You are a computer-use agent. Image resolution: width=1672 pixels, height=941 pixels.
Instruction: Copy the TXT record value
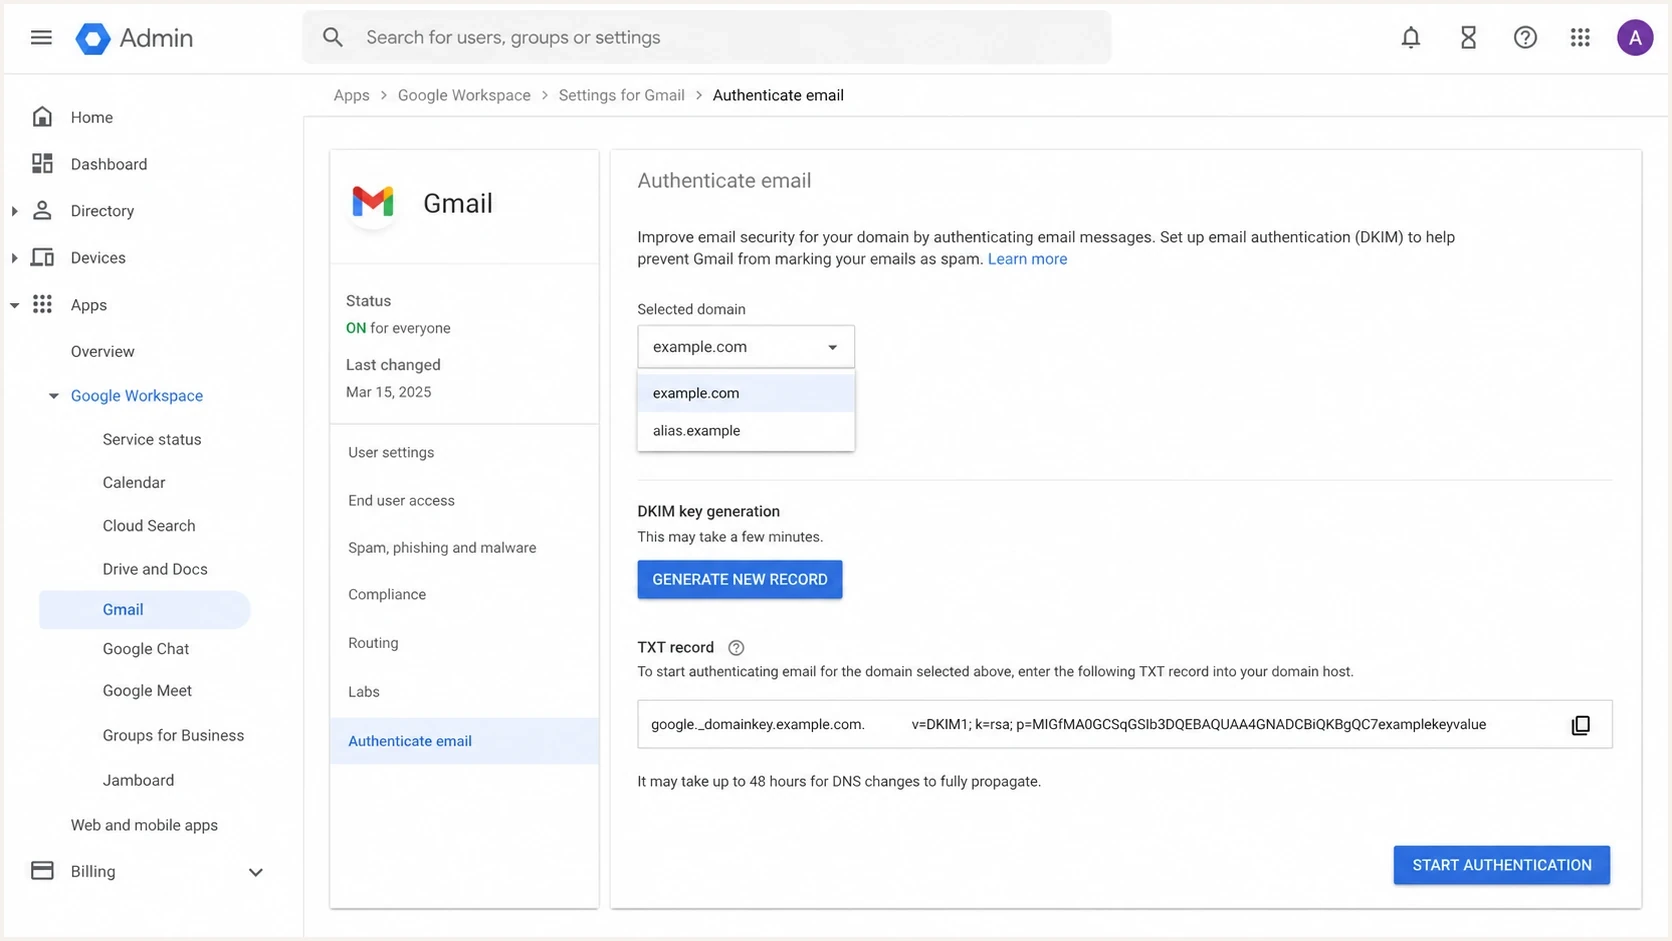coord(1580,725)
